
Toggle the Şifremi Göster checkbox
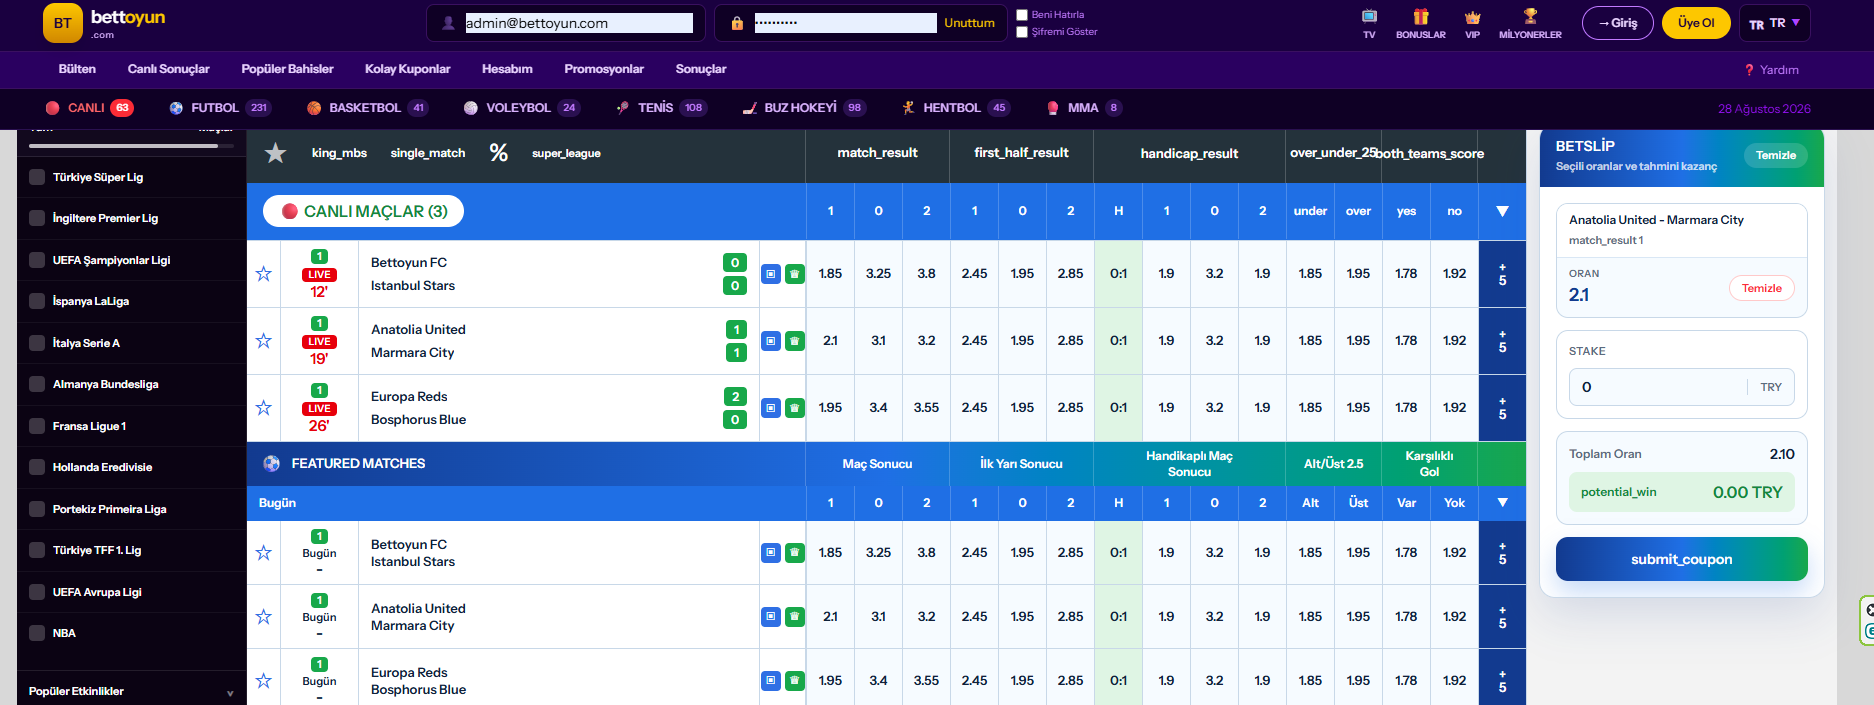[x=1022, y=32]
